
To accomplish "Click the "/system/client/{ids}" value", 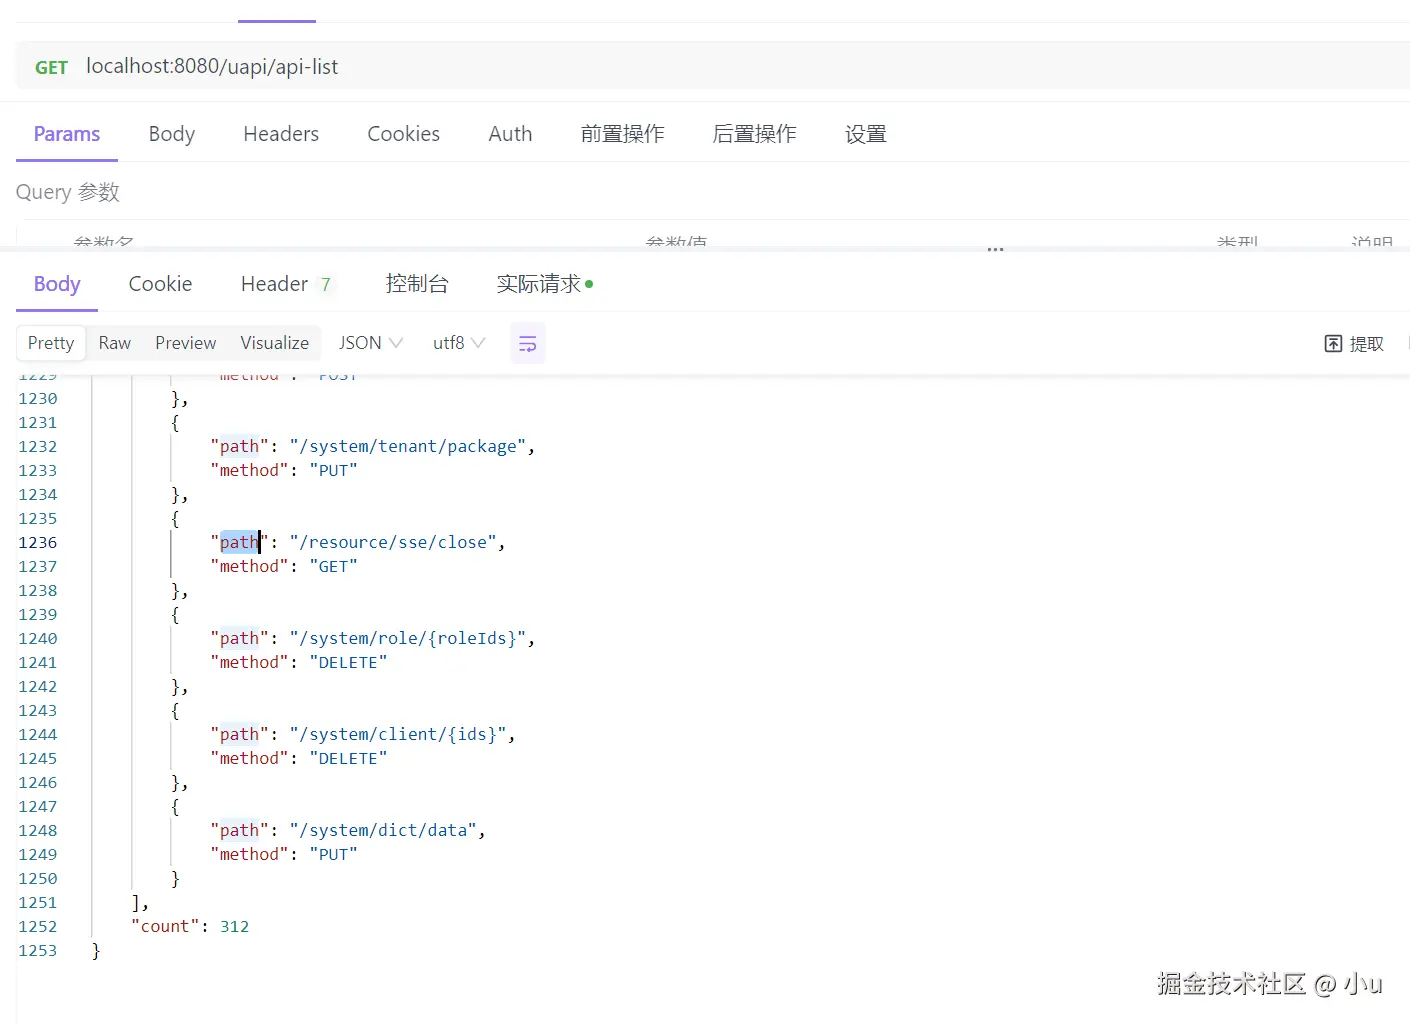I will coord(398,734).
